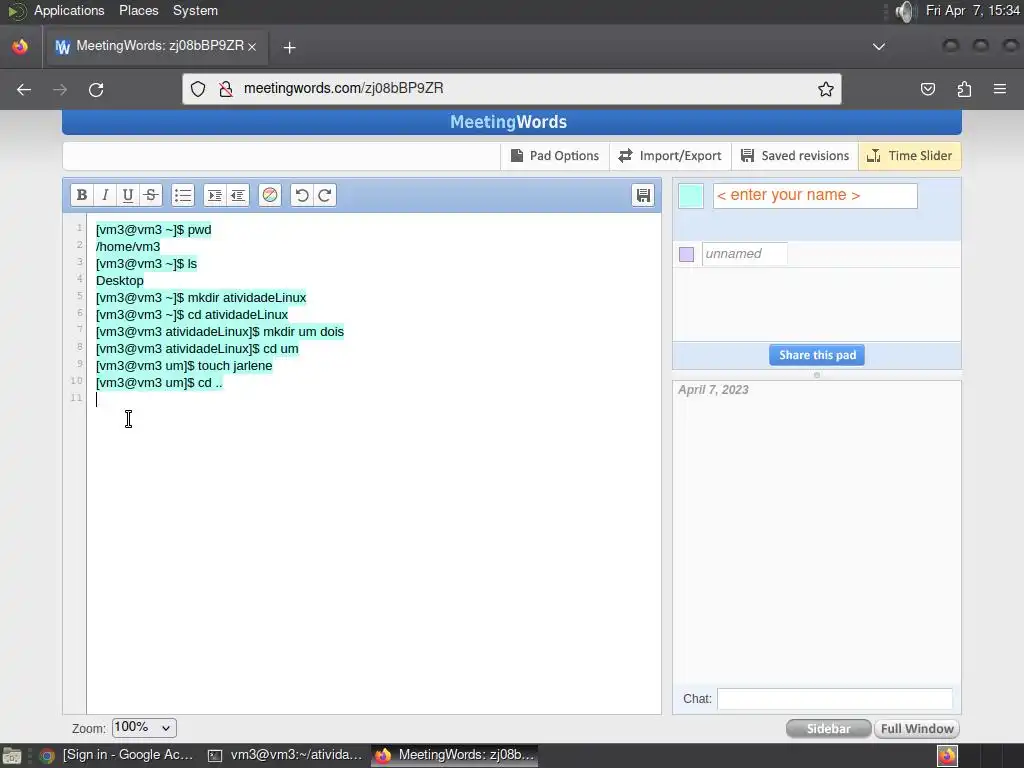Toggle strikethrough formatting button
Screen dimensions: 1024x768
click(x=150, y=195)
